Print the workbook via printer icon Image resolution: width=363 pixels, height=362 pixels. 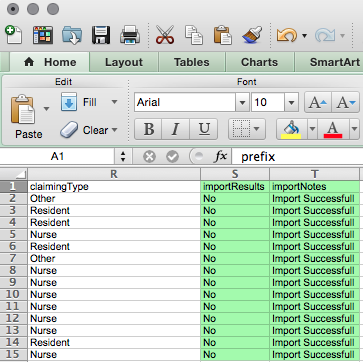pyautogui.click(x=130, y=35)
